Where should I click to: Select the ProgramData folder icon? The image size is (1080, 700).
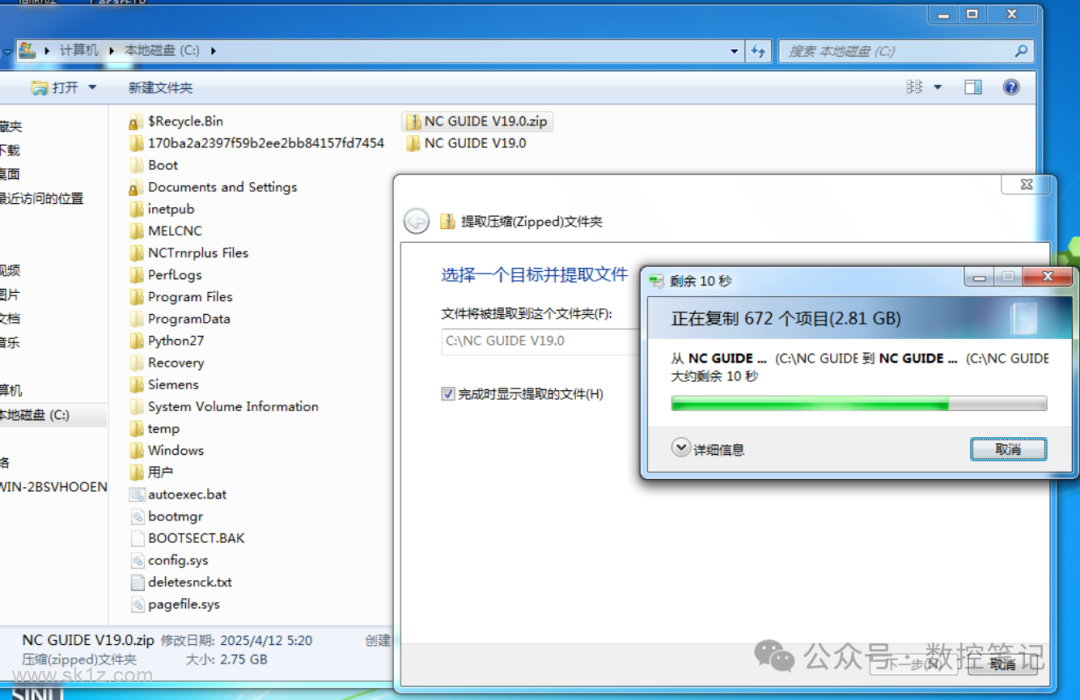tap(136, 319)
